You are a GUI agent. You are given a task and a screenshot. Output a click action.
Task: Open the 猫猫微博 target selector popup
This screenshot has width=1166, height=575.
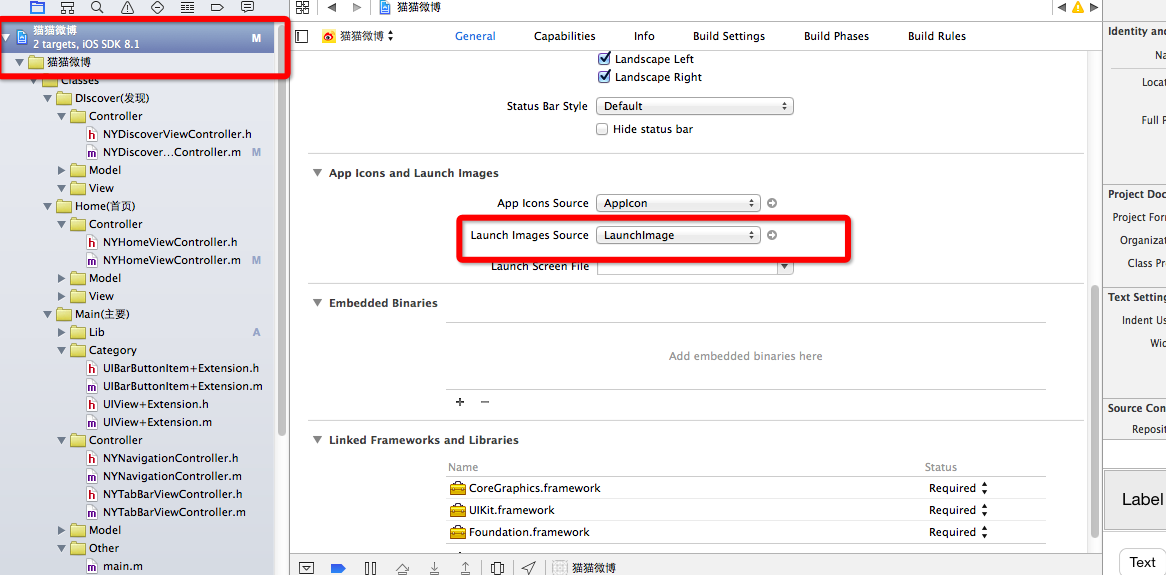[358, 36]
